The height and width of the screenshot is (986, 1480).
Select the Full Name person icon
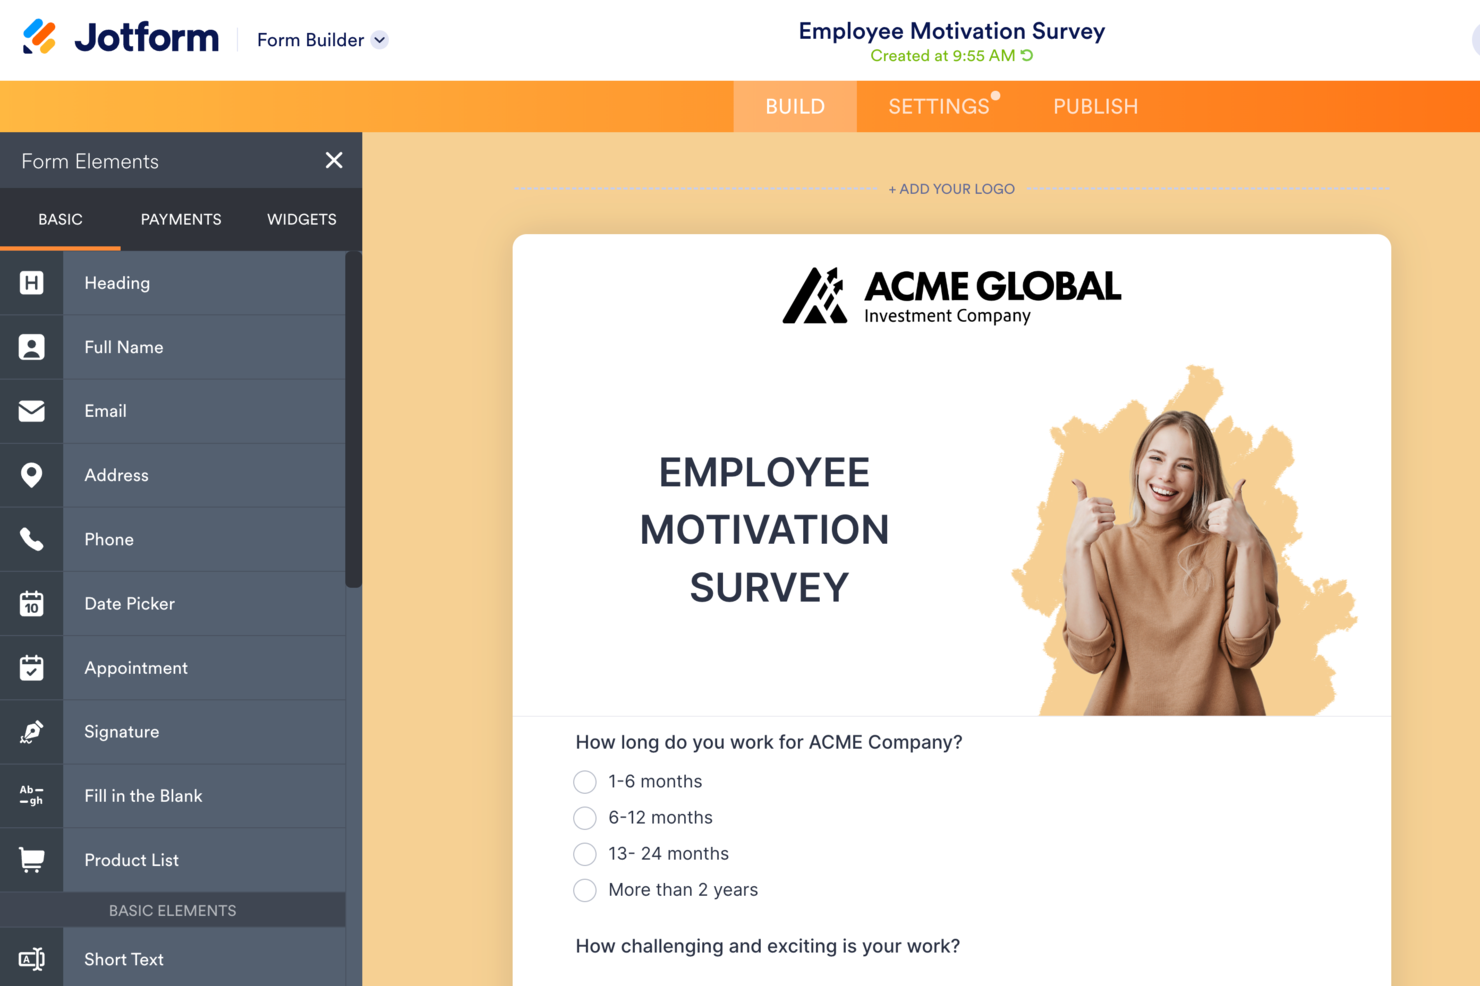(31, 347)
